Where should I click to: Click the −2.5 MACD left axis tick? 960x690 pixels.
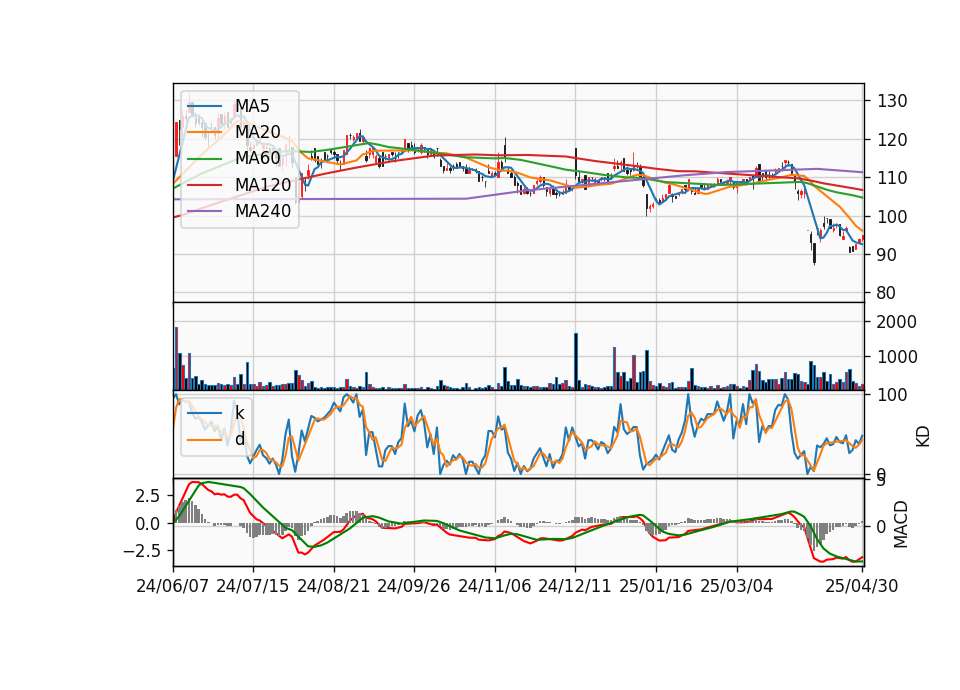coord(142,551)
